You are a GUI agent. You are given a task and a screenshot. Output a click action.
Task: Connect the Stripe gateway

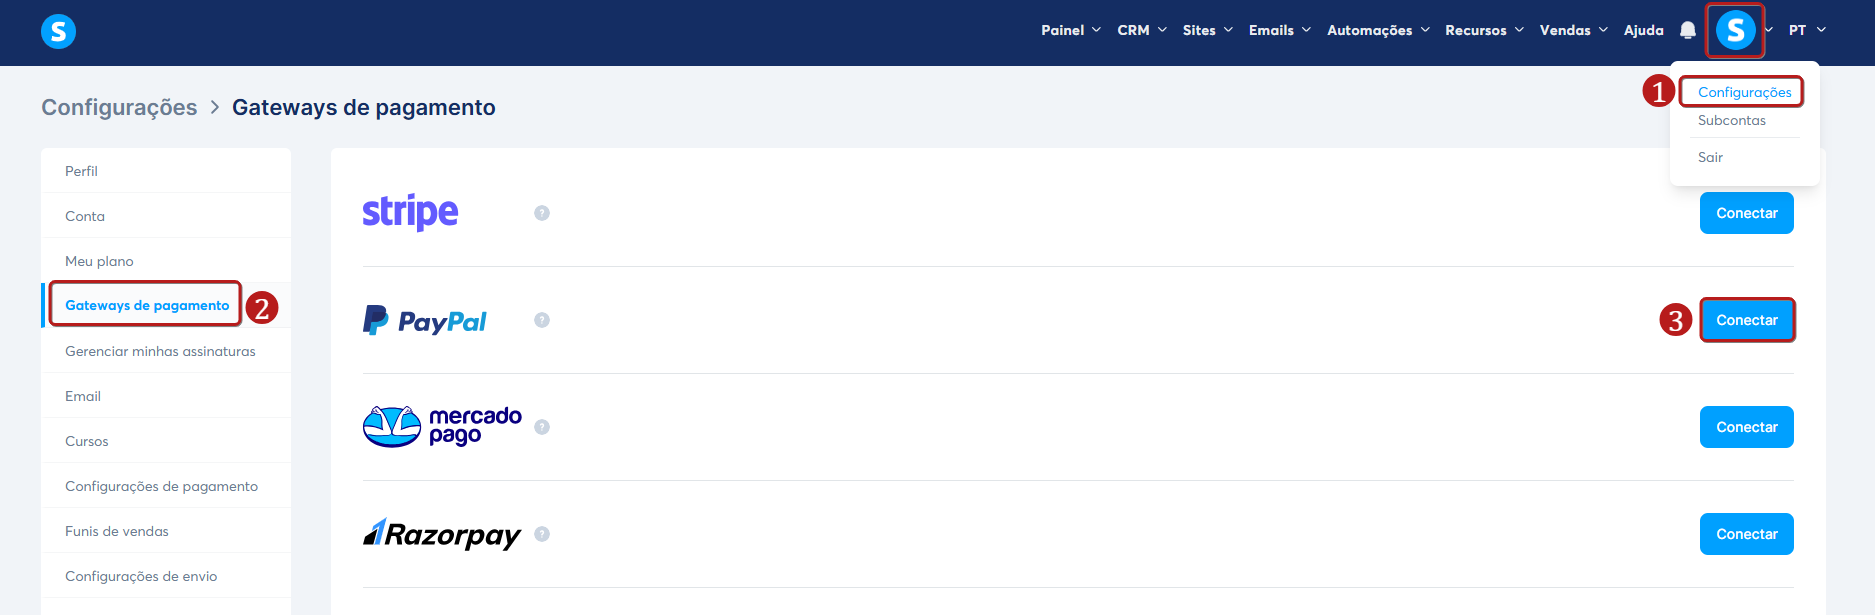click(1746, 213)
